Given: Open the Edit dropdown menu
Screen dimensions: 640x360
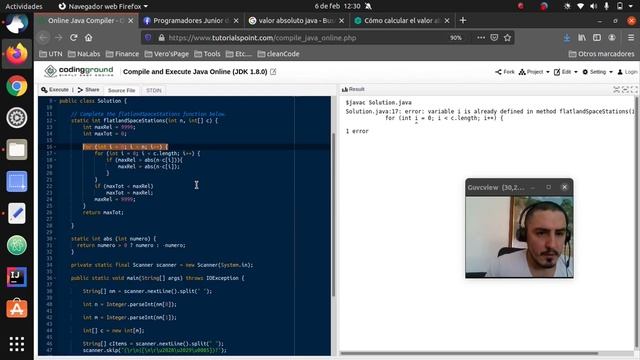Looking at the screenshot, I should click(x=565, y=72).
